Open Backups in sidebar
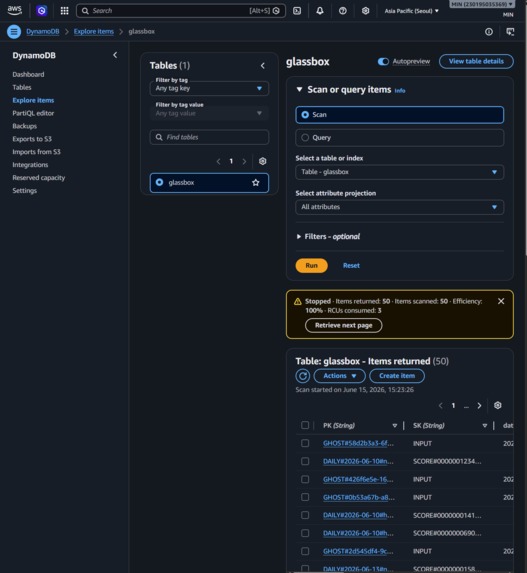Image resolution: width=527 pixels, height=573 pixels. (24, 126)
